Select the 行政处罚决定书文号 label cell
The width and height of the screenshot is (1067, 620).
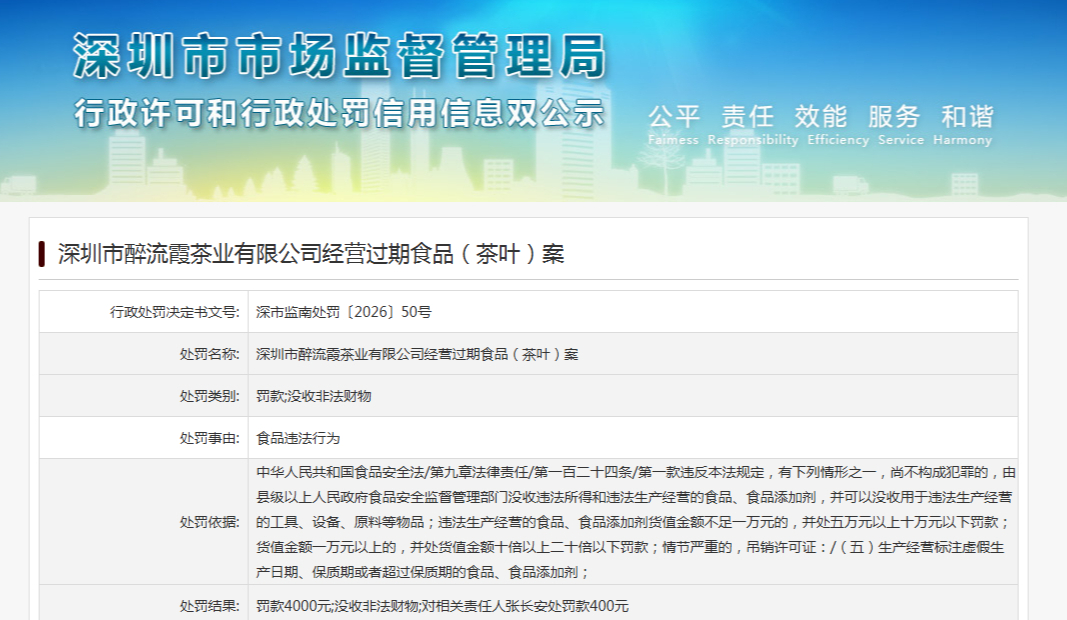(144, 312)
